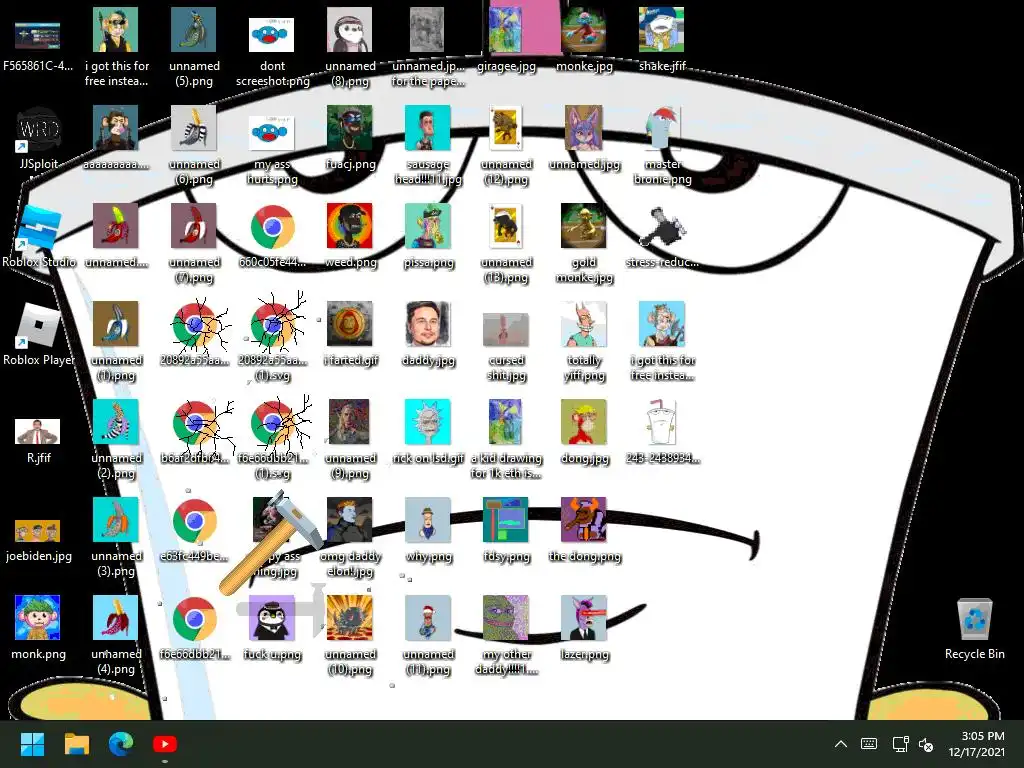Select the unnamed (4).png file
The width and height of the screenshot is (1024, 768).
pos(116,635)
